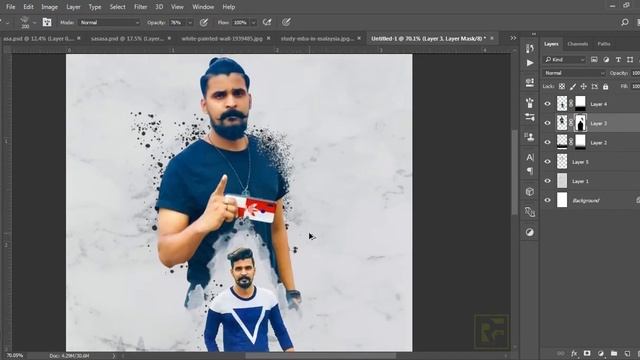
Task: Open the Actions panel play icon
Action: click(x=530, y=63)
